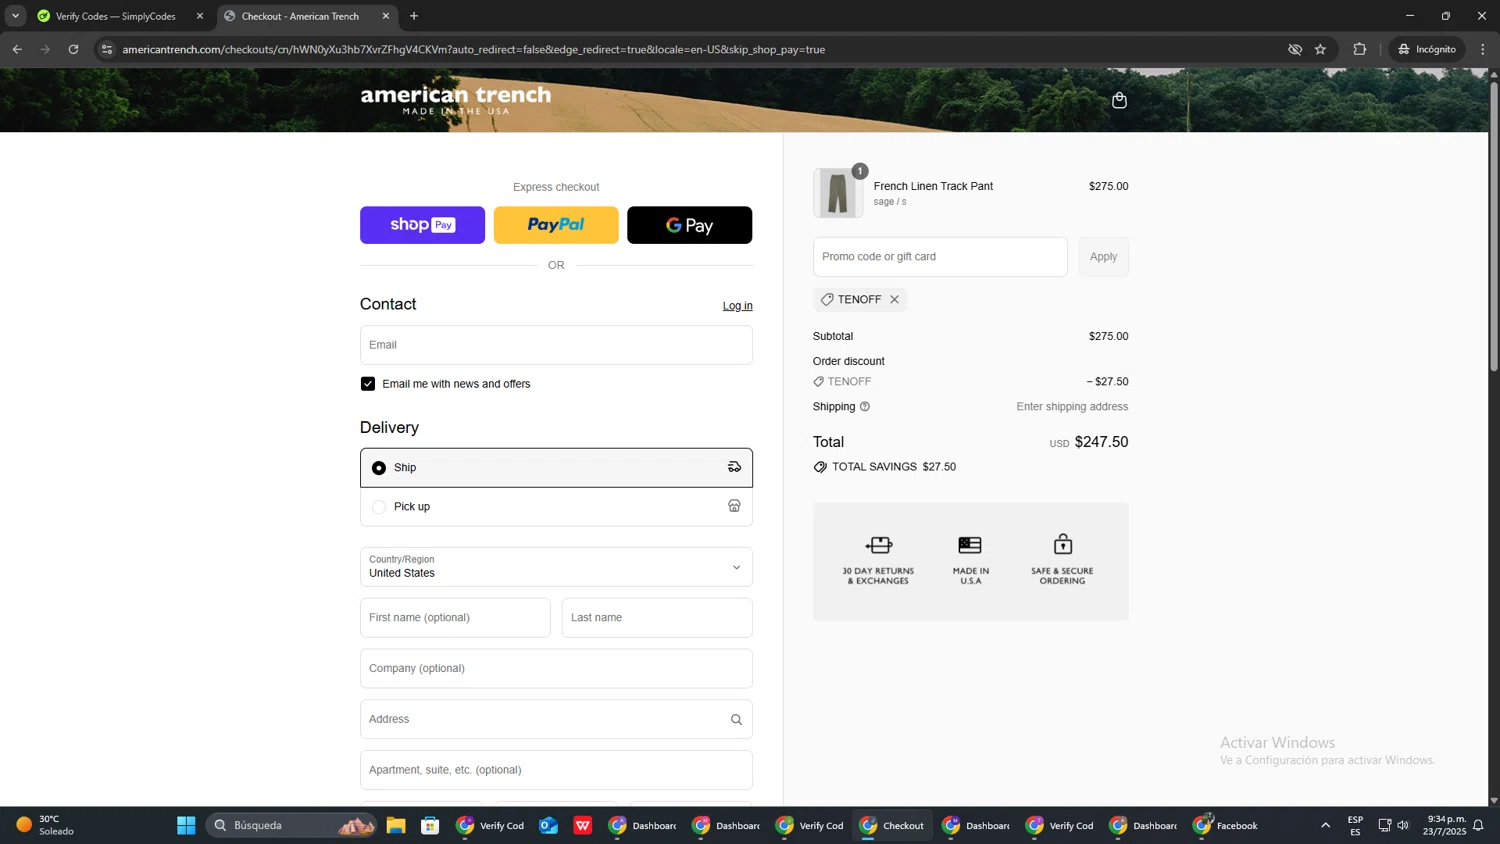Open Microsoft Store from the taskbar

(430, 826)
